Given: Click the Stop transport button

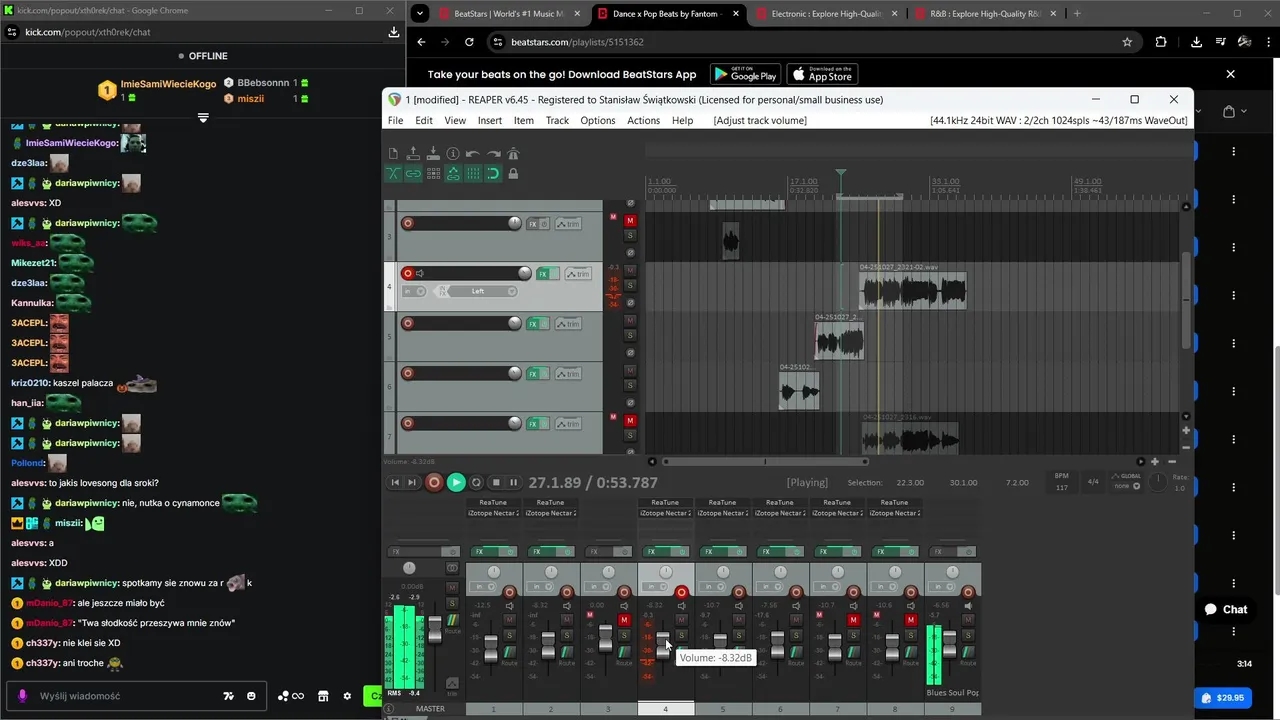Looking at the screenshot, I should pos(495,483).
